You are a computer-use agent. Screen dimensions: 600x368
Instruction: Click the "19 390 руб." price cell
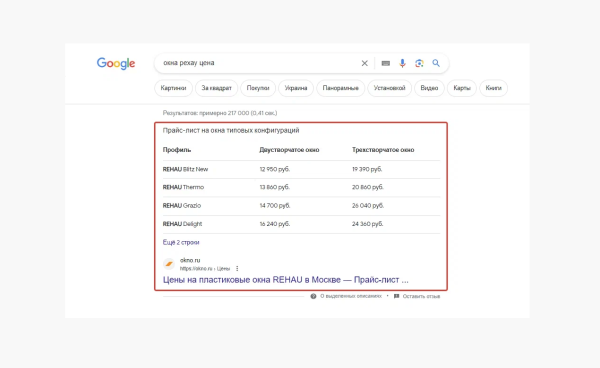(367, 169)
